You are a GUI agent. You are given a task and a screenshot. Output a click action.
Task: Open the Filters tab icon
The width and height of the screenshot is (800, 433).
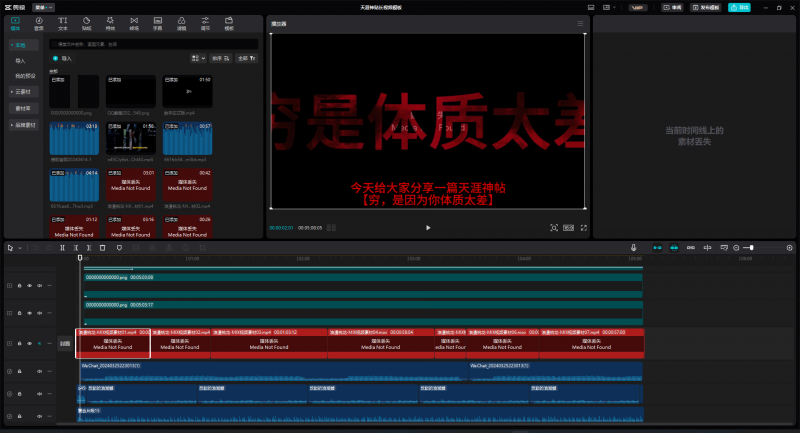point(181,23)
